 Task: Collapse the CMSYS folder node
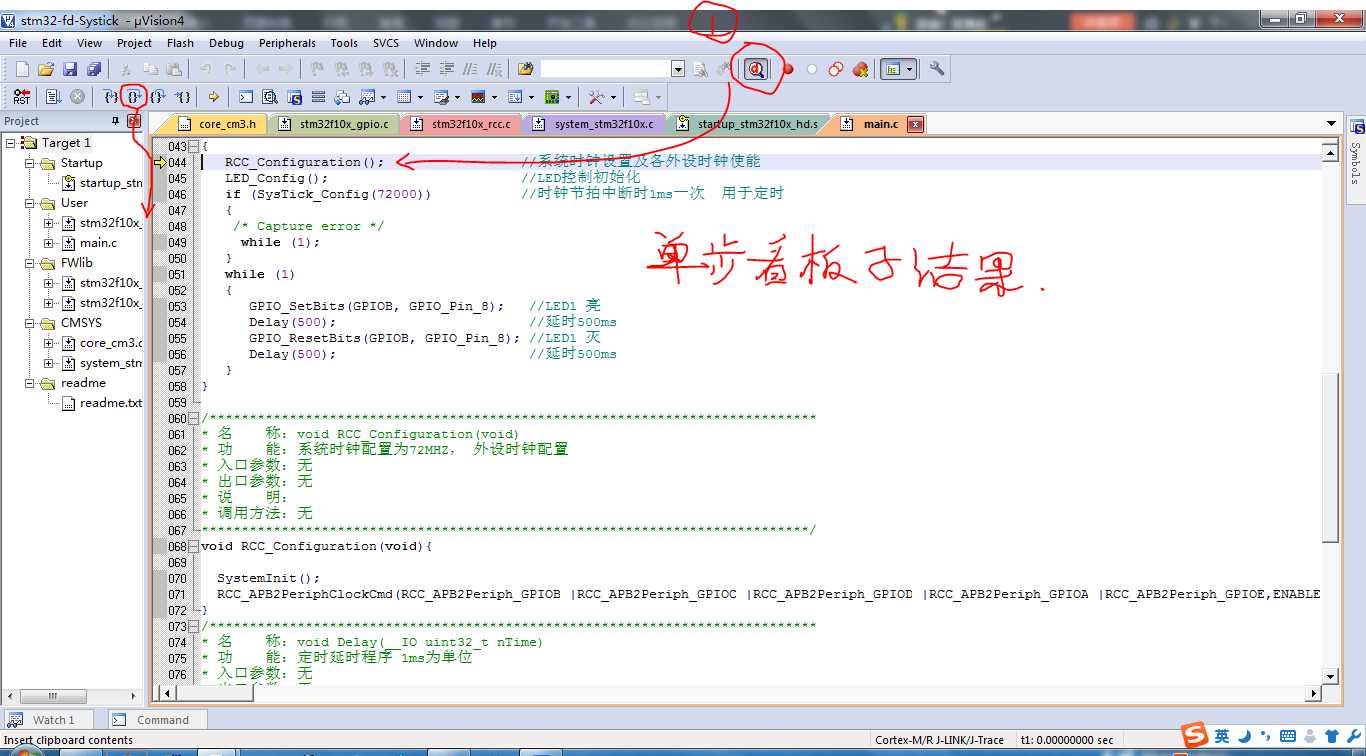click(x=29, y=323)
